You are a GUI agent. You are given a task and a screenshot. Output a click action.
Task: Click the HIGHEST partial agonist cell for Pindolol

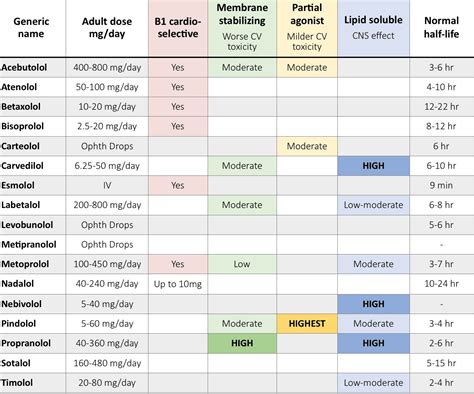307,324
